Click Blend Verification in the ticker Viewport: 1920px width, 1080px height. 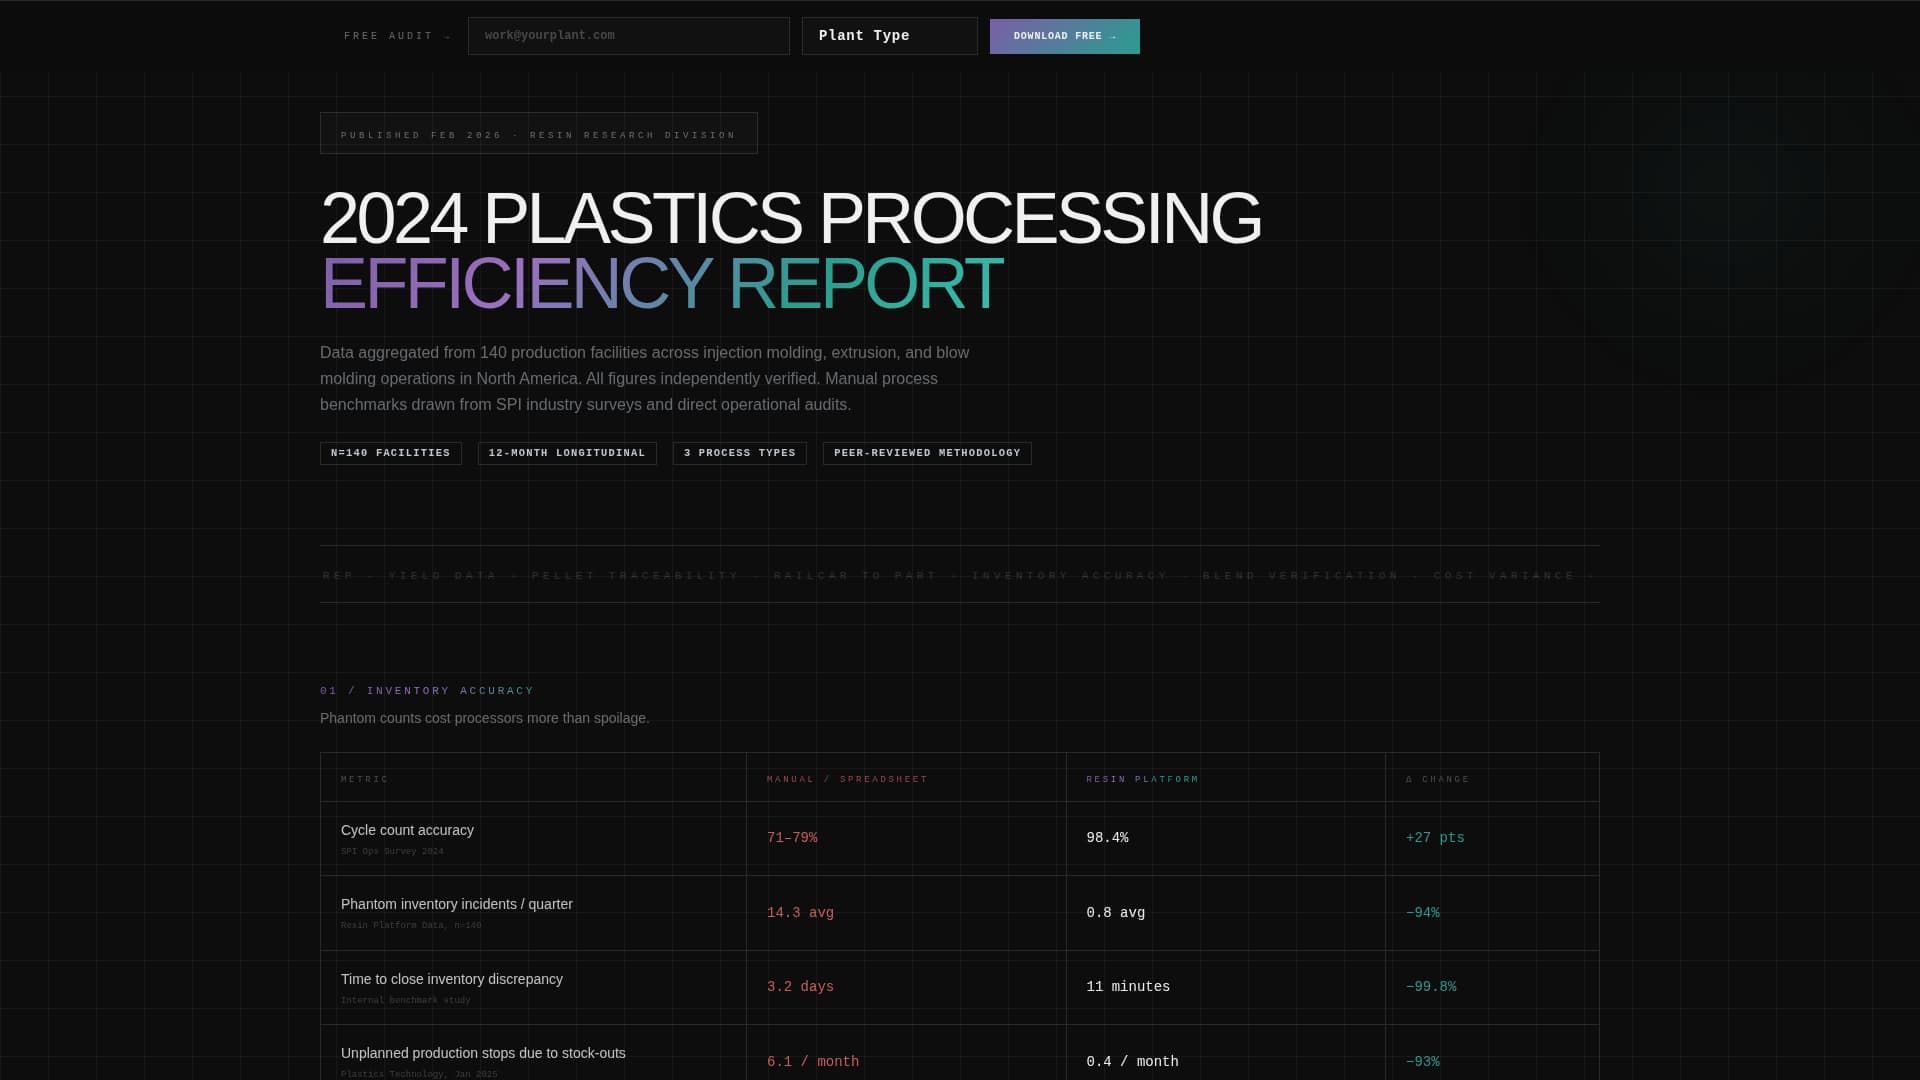(1301, 576)
